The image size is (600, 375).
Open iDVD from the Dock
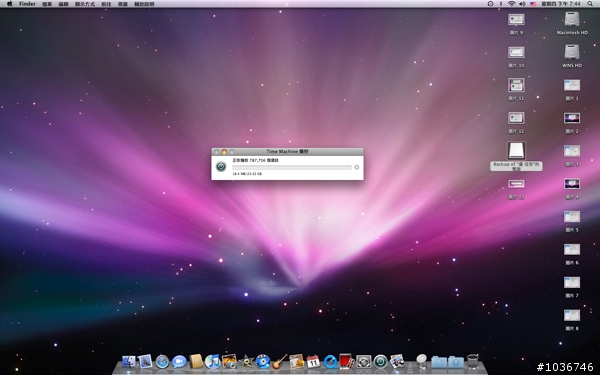263,361
